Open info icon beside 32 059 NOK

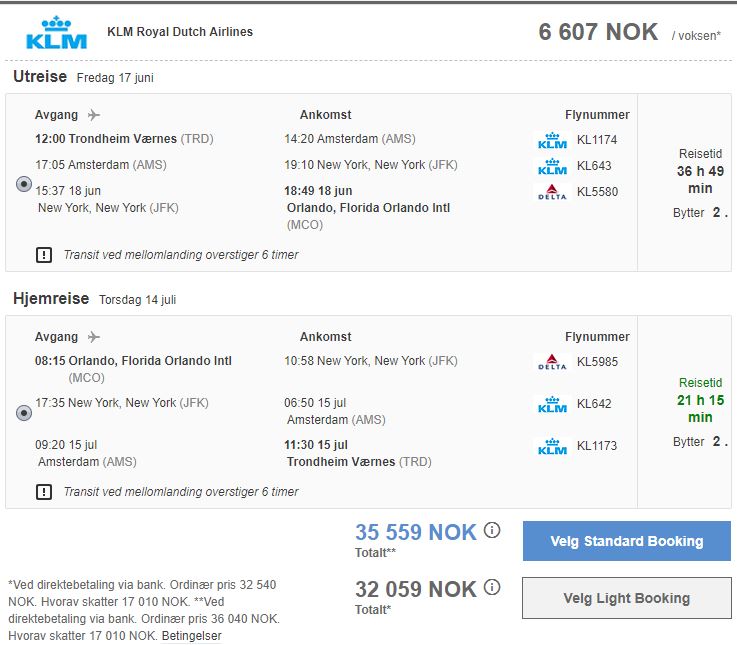[x=492, y=587]
